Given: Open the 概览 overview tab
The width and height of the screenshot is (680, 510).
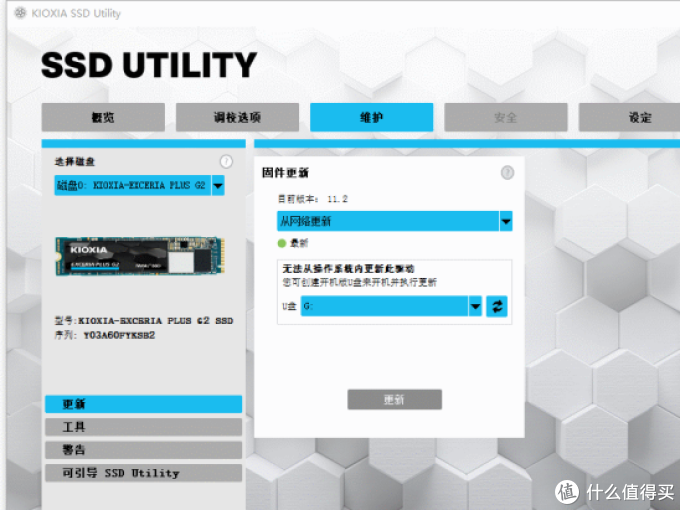Looking at the screenshot, I should (103, 117).
